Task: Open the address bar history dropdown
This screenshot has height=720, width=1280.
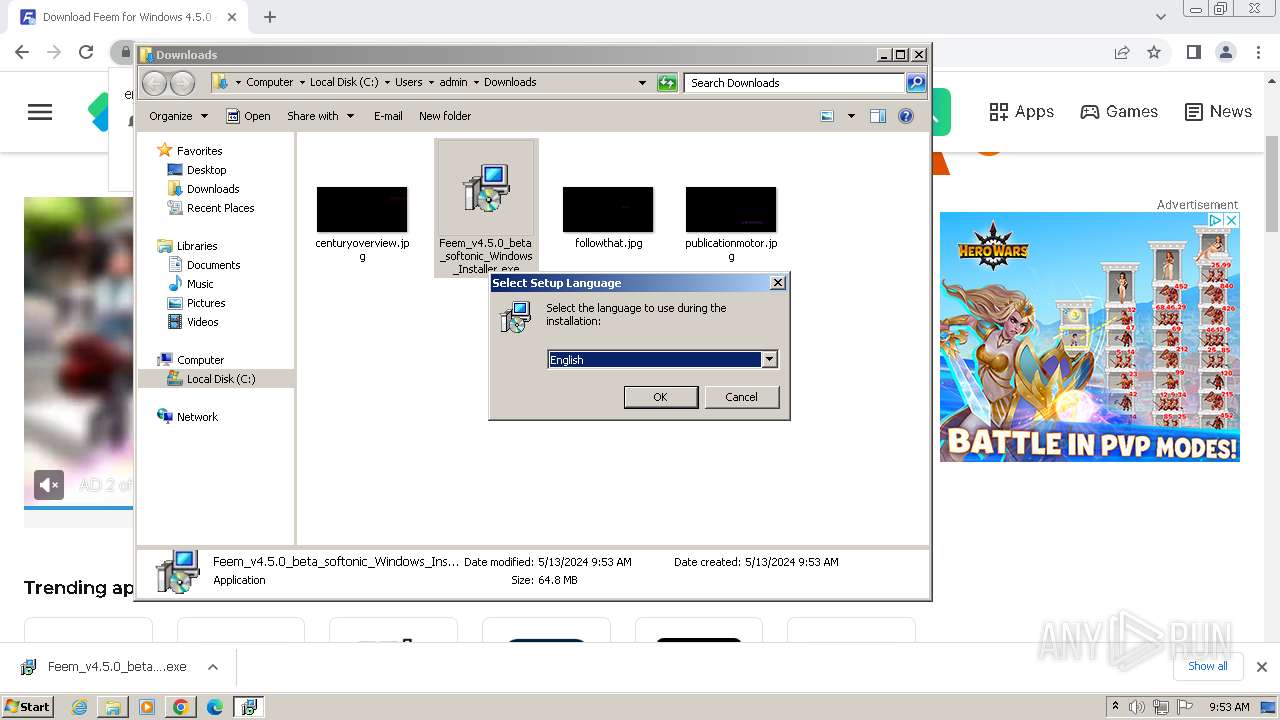Action: tap(642, 83)
